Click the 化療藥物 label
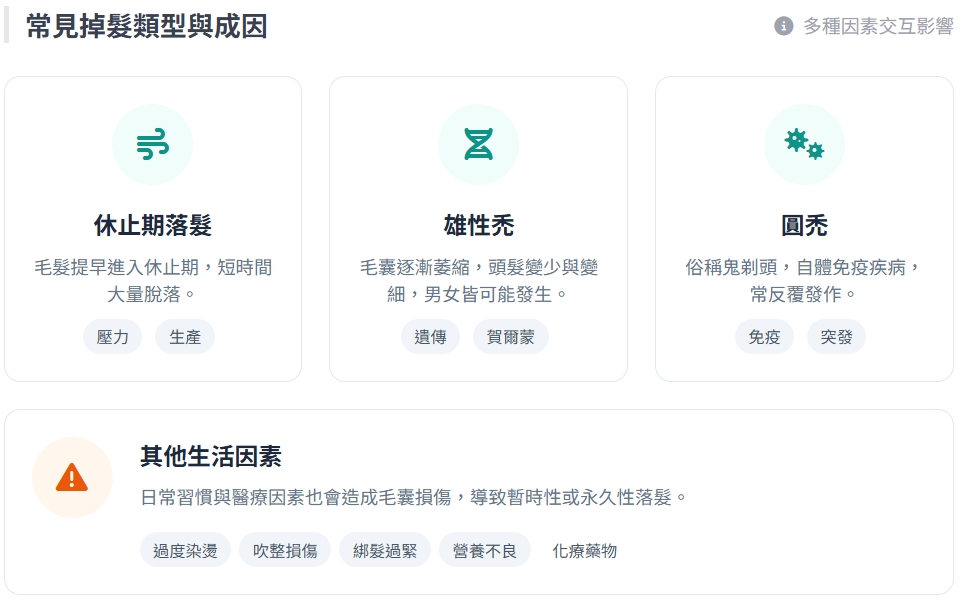This screenshot has width=968, height=605. click(585, 550)
